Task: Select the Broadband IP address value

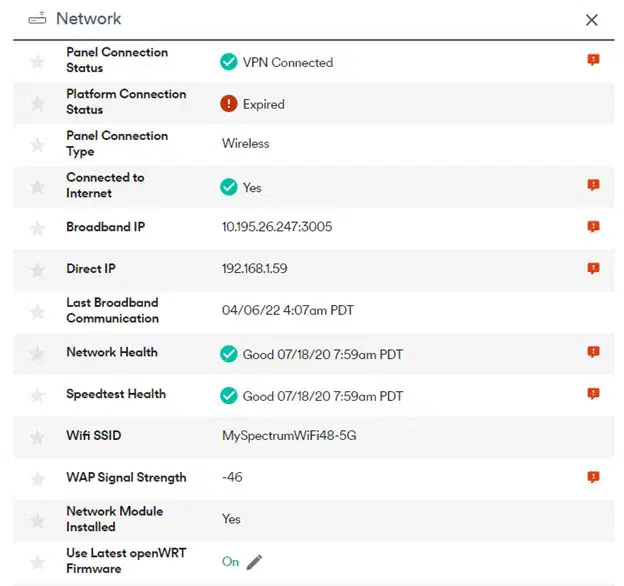Action: 277,227
